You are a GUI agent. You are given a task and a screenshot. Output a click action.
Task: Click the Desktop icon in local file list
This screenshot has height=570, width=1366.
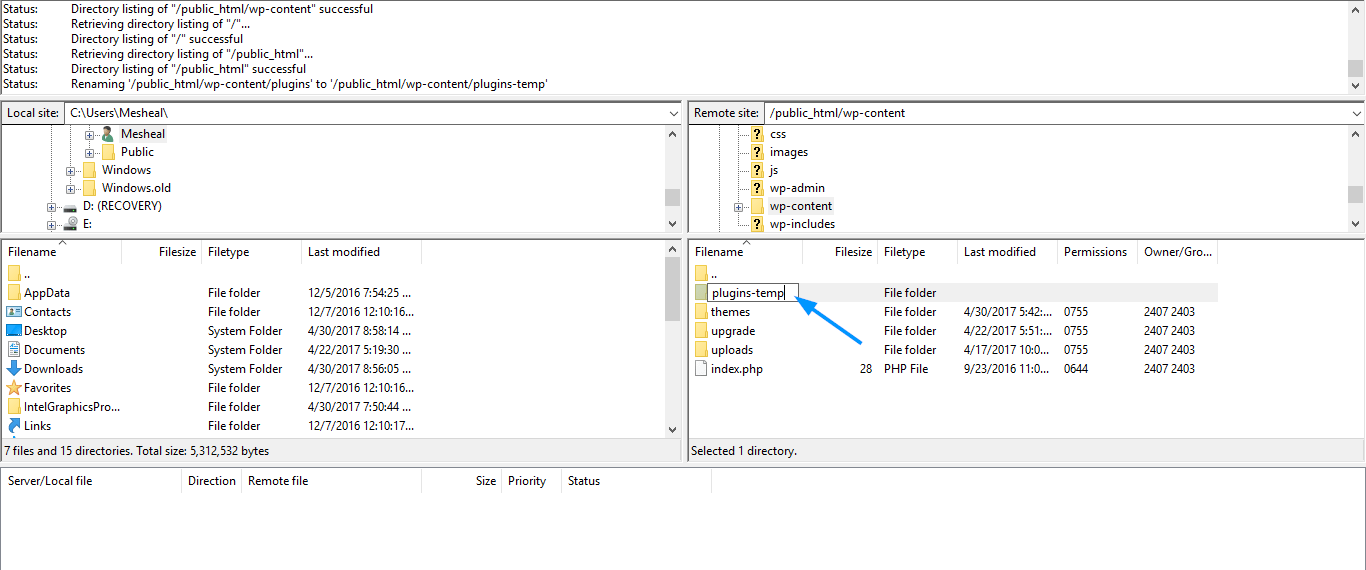(14, 331)
